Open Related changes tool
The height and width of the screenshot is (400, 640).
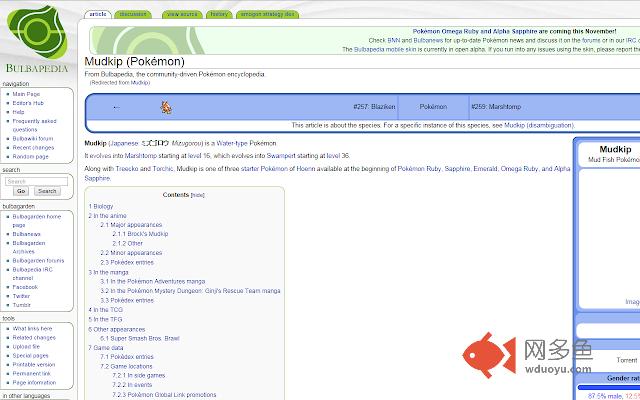[x=34, y=338]
